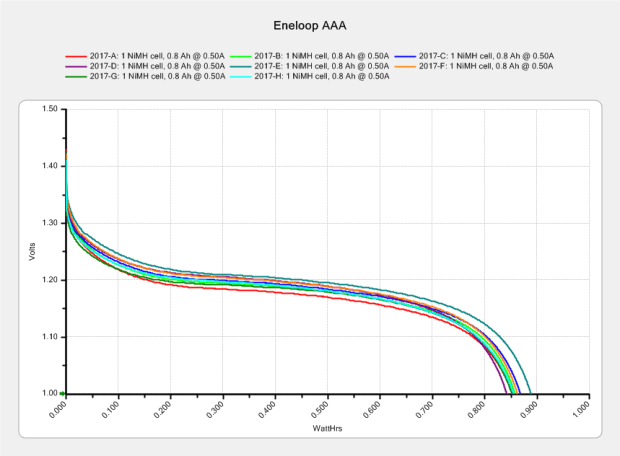Click the 0.900 x-axis tick label
The height and width of the screenshot is (456, 620).
click(x=529, y=409)
